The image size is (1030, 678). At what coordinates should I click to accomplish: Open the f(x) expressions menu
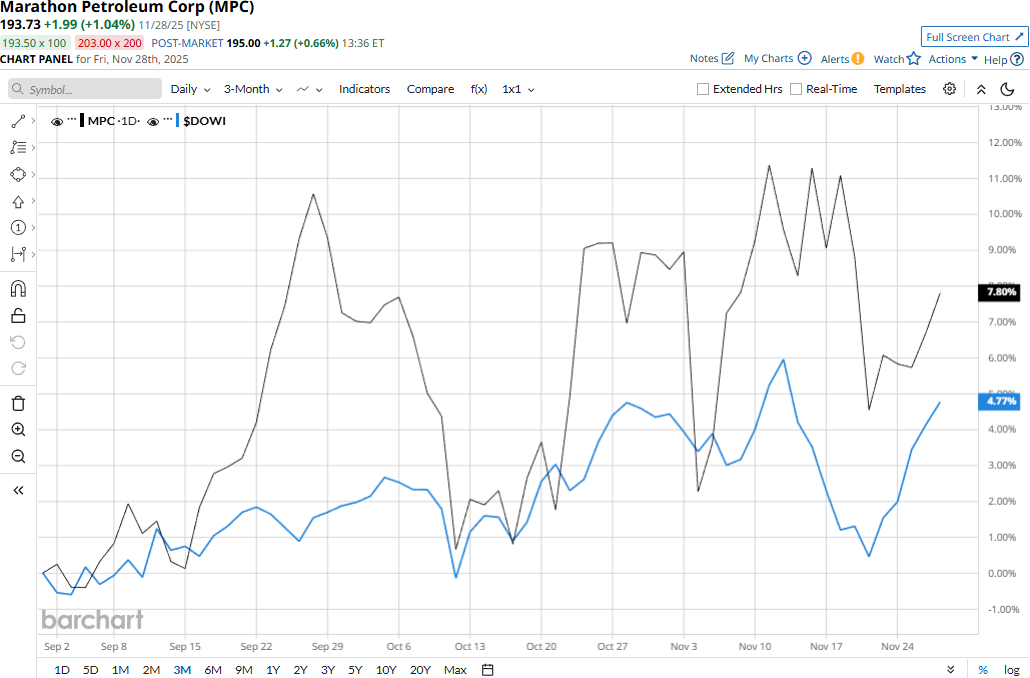479,89
